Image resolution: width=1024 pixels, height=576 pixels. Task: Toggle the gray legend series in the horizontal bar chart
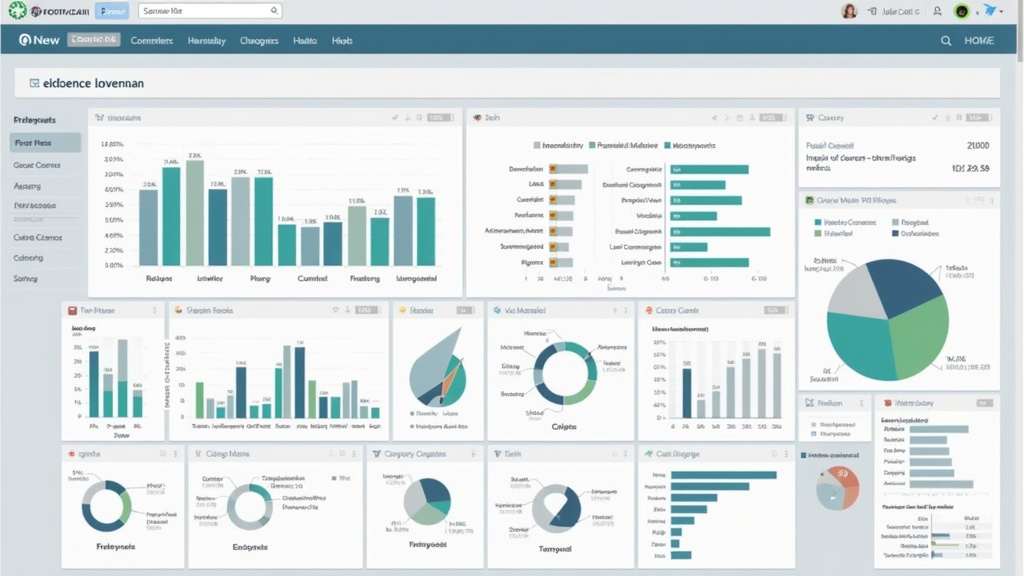click(x=538, y=145)
